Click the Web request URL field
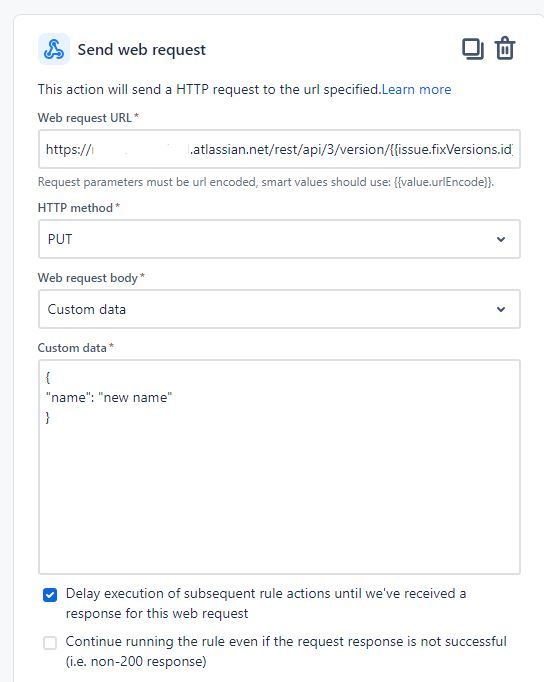The height and width of the screenshot is (682, 544). coord(279,149)
